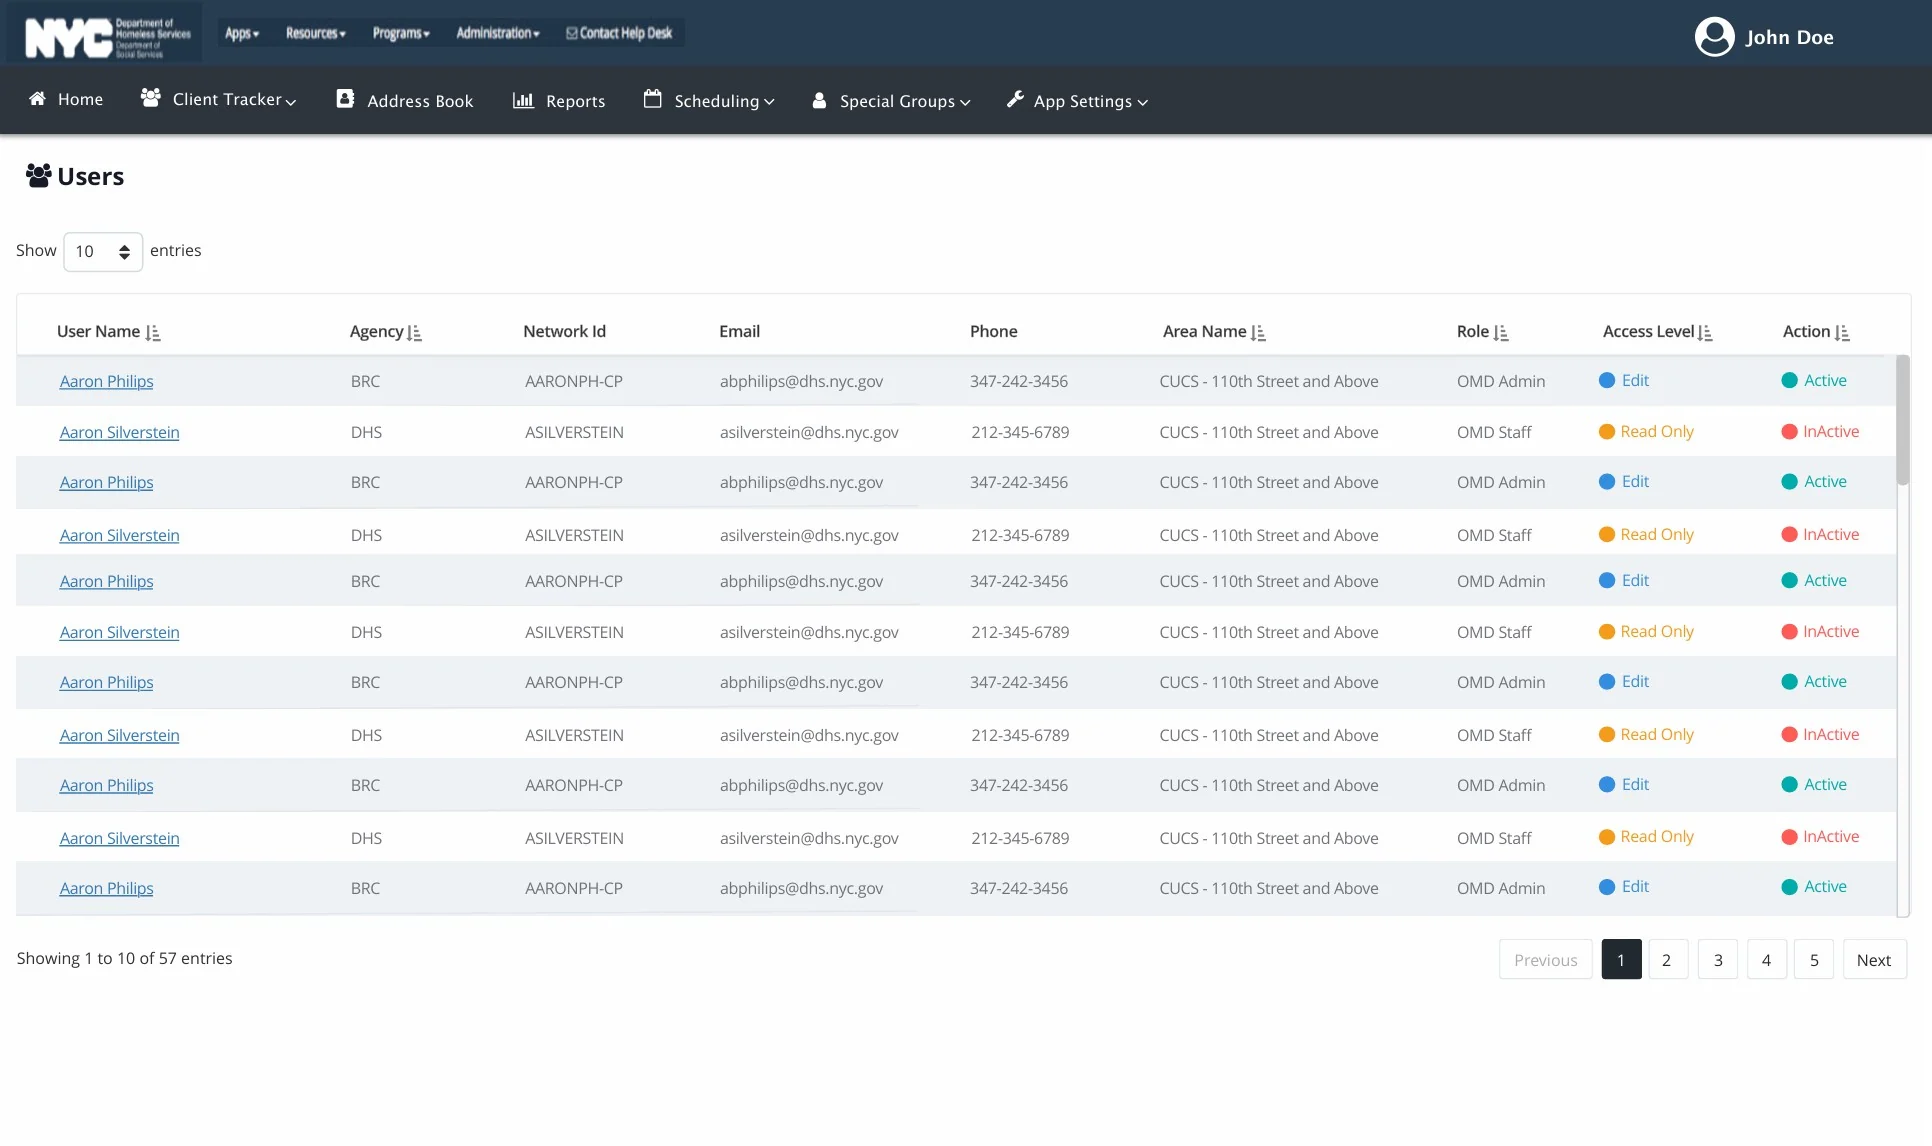
Task: Go to page 3 of results
Action: (1718, 960)
